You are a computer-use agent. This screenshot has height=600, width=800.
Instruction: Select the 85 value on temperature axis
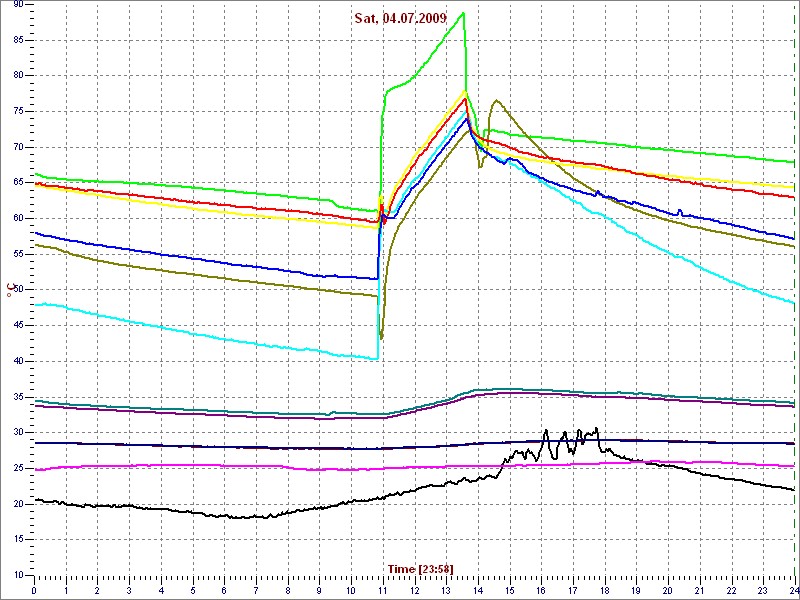pyautogui.click(x=18, y=40)
